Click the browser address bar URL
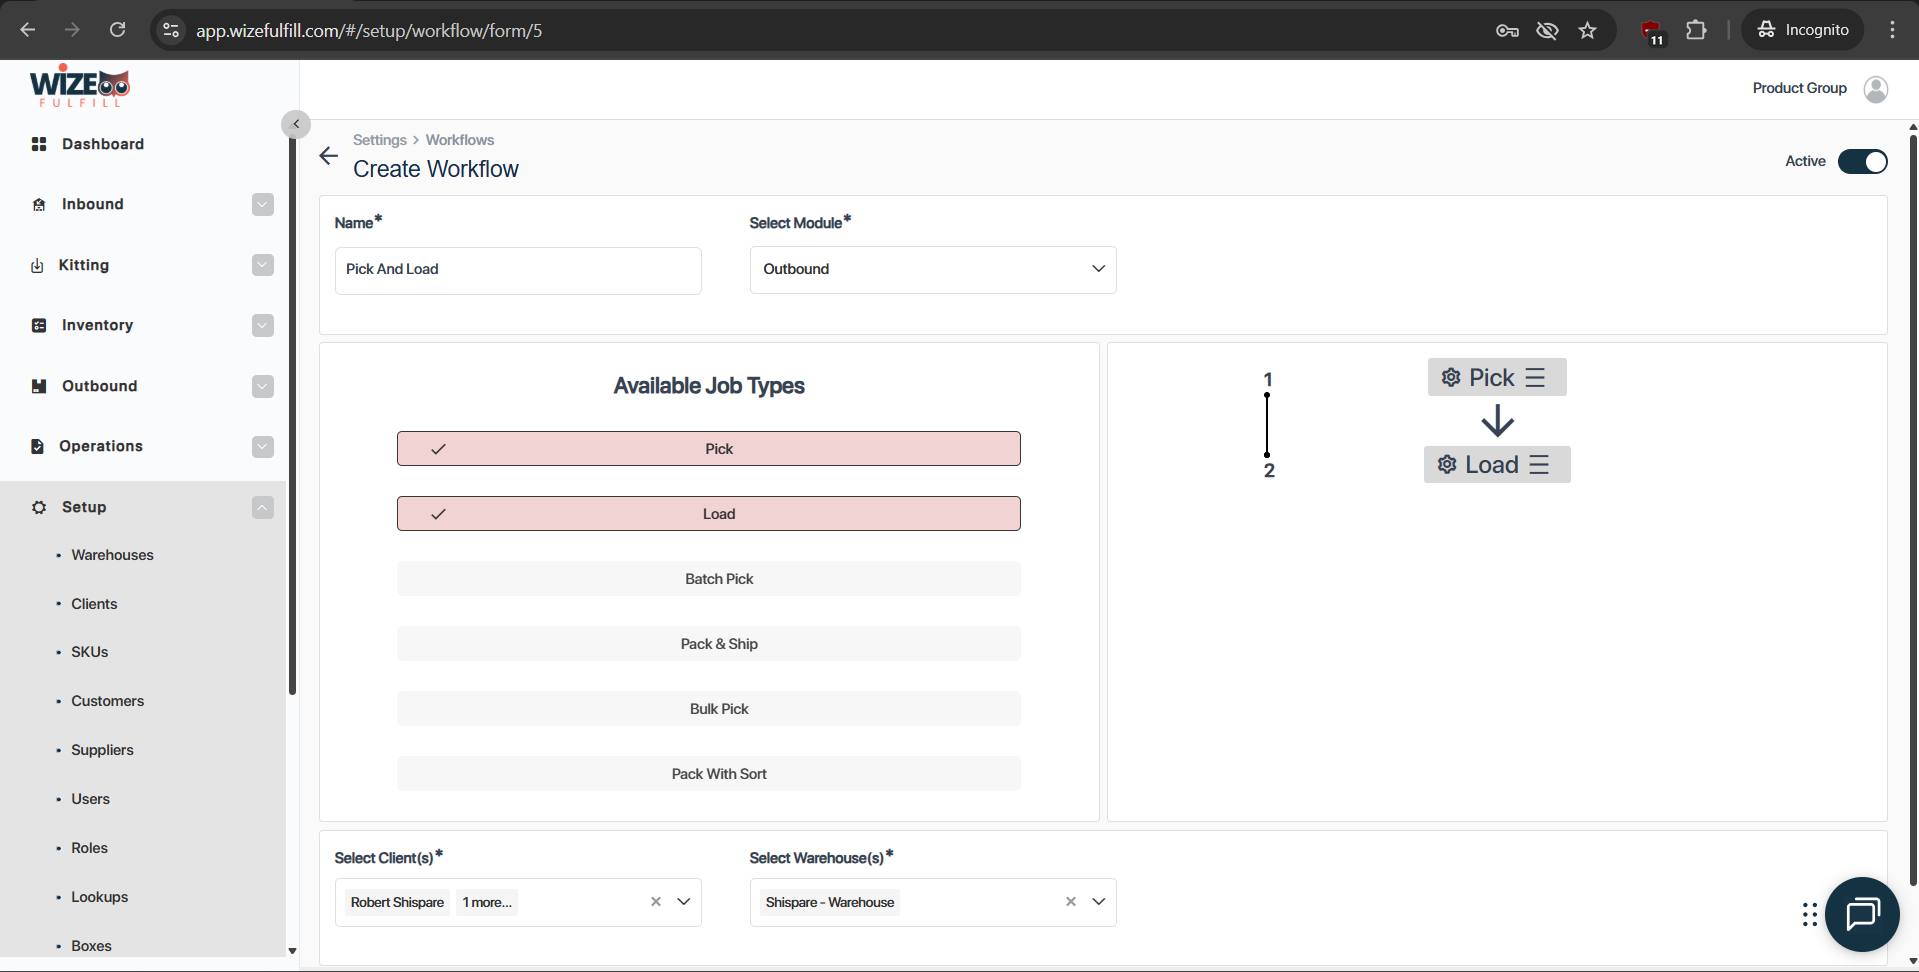This screenshot has width=1919, height=972. click(369, 31)
